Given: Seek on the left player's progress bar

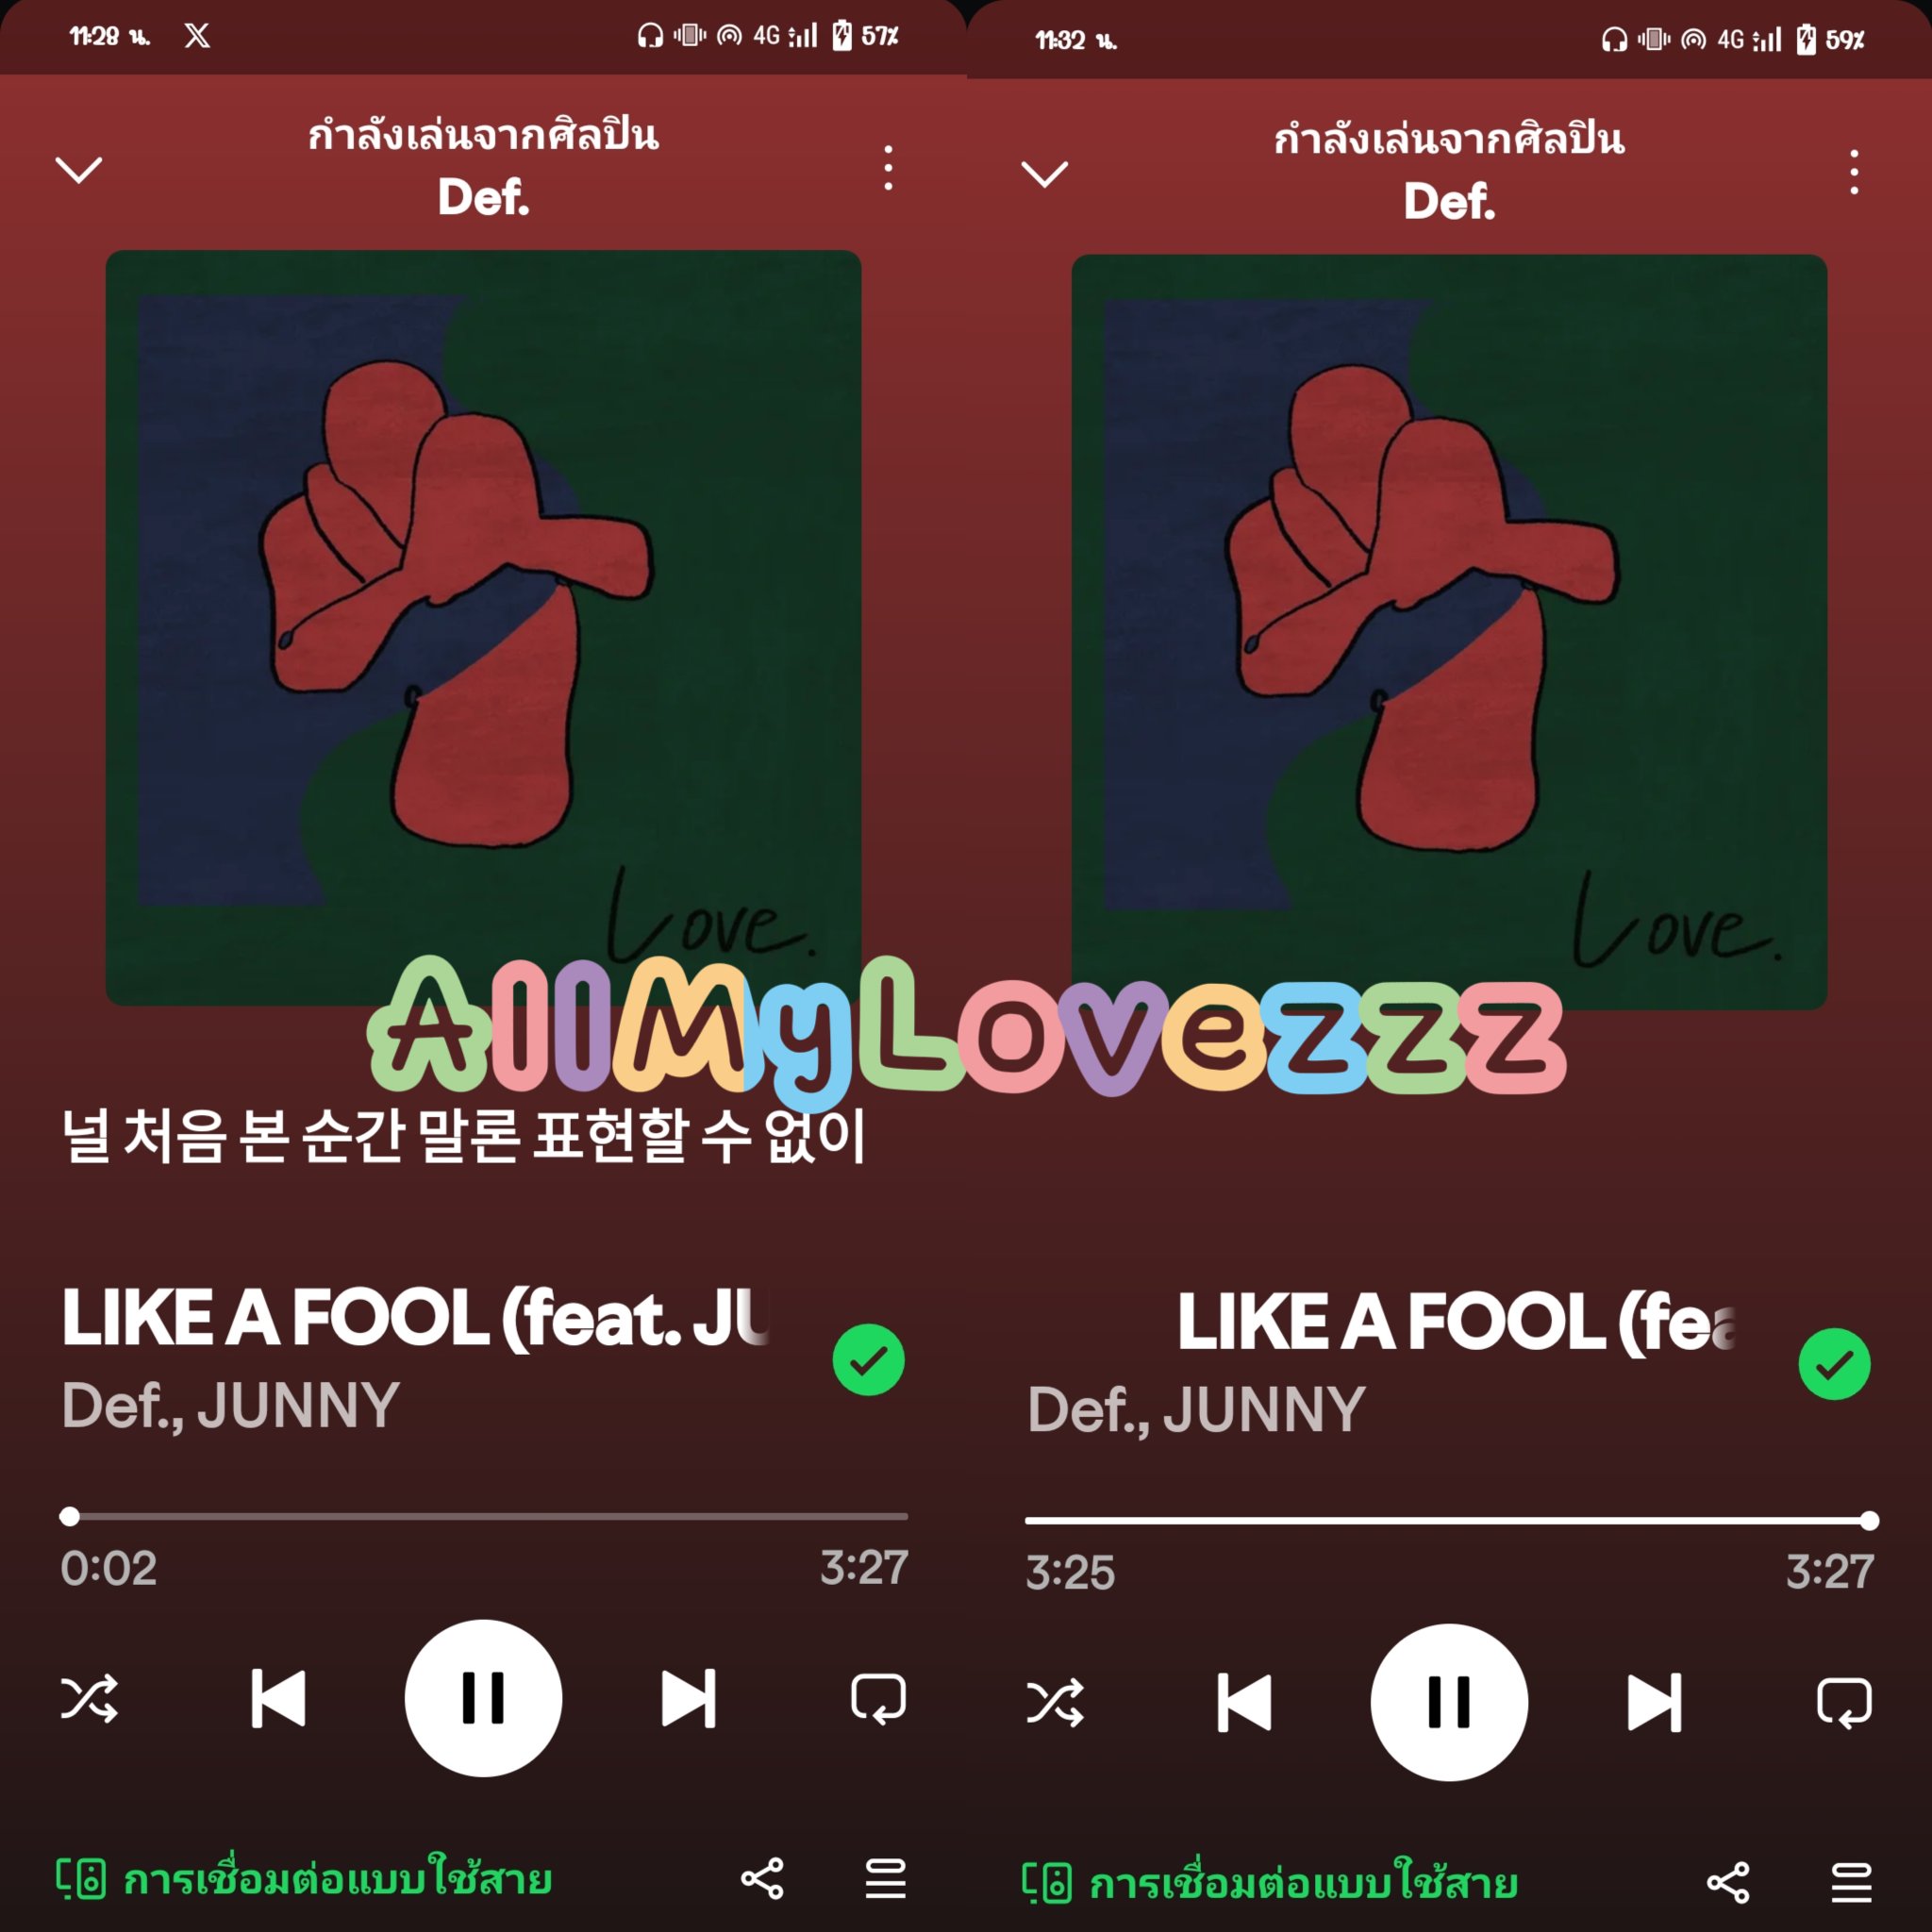Looking at the screenshot, I should pyautogui.click(x=483, y=1516).
